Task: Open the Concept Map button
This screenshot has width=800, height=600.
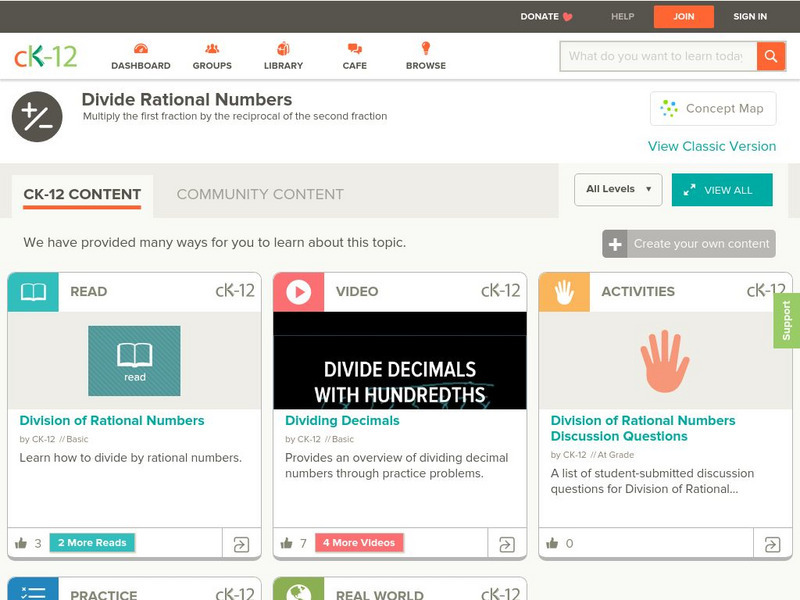Action: pos(713,109)
